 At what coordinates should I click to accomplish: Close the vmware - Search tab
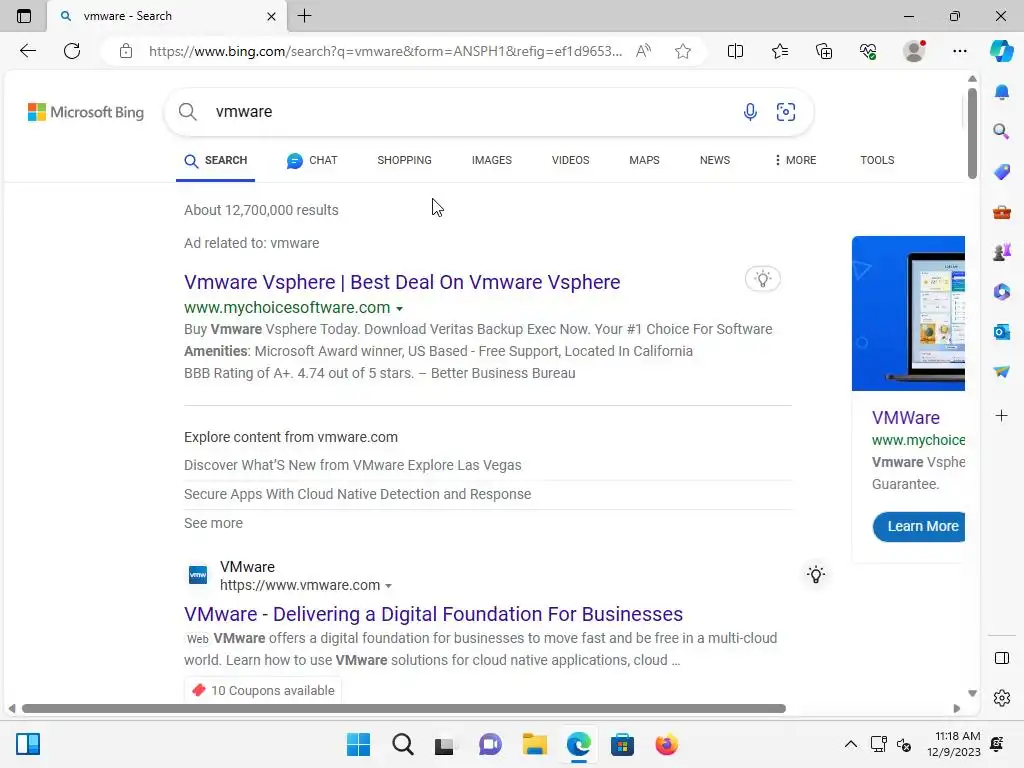(x=271, y=16)
